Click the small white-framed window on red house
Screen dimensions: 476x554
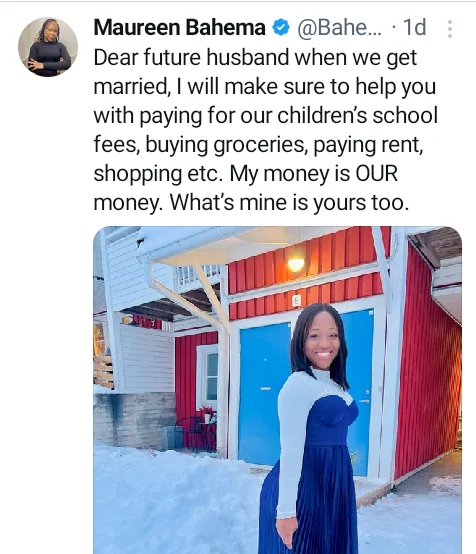coord(208,376)
